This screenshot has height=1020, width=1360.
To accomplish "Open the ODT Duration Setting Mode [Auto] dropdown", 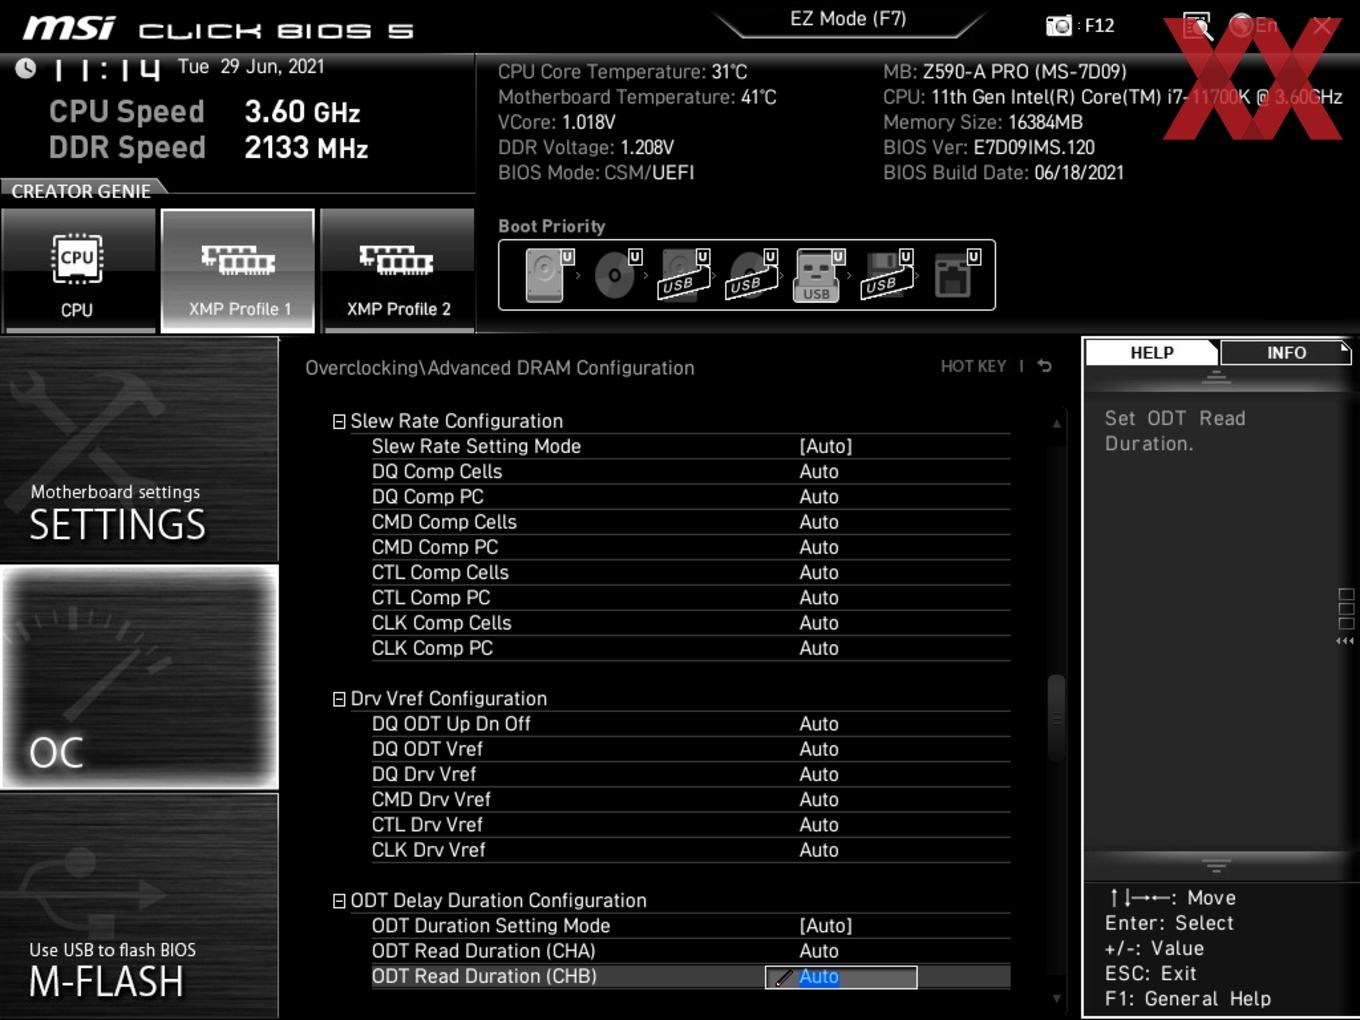I will [x=826, y=926].
